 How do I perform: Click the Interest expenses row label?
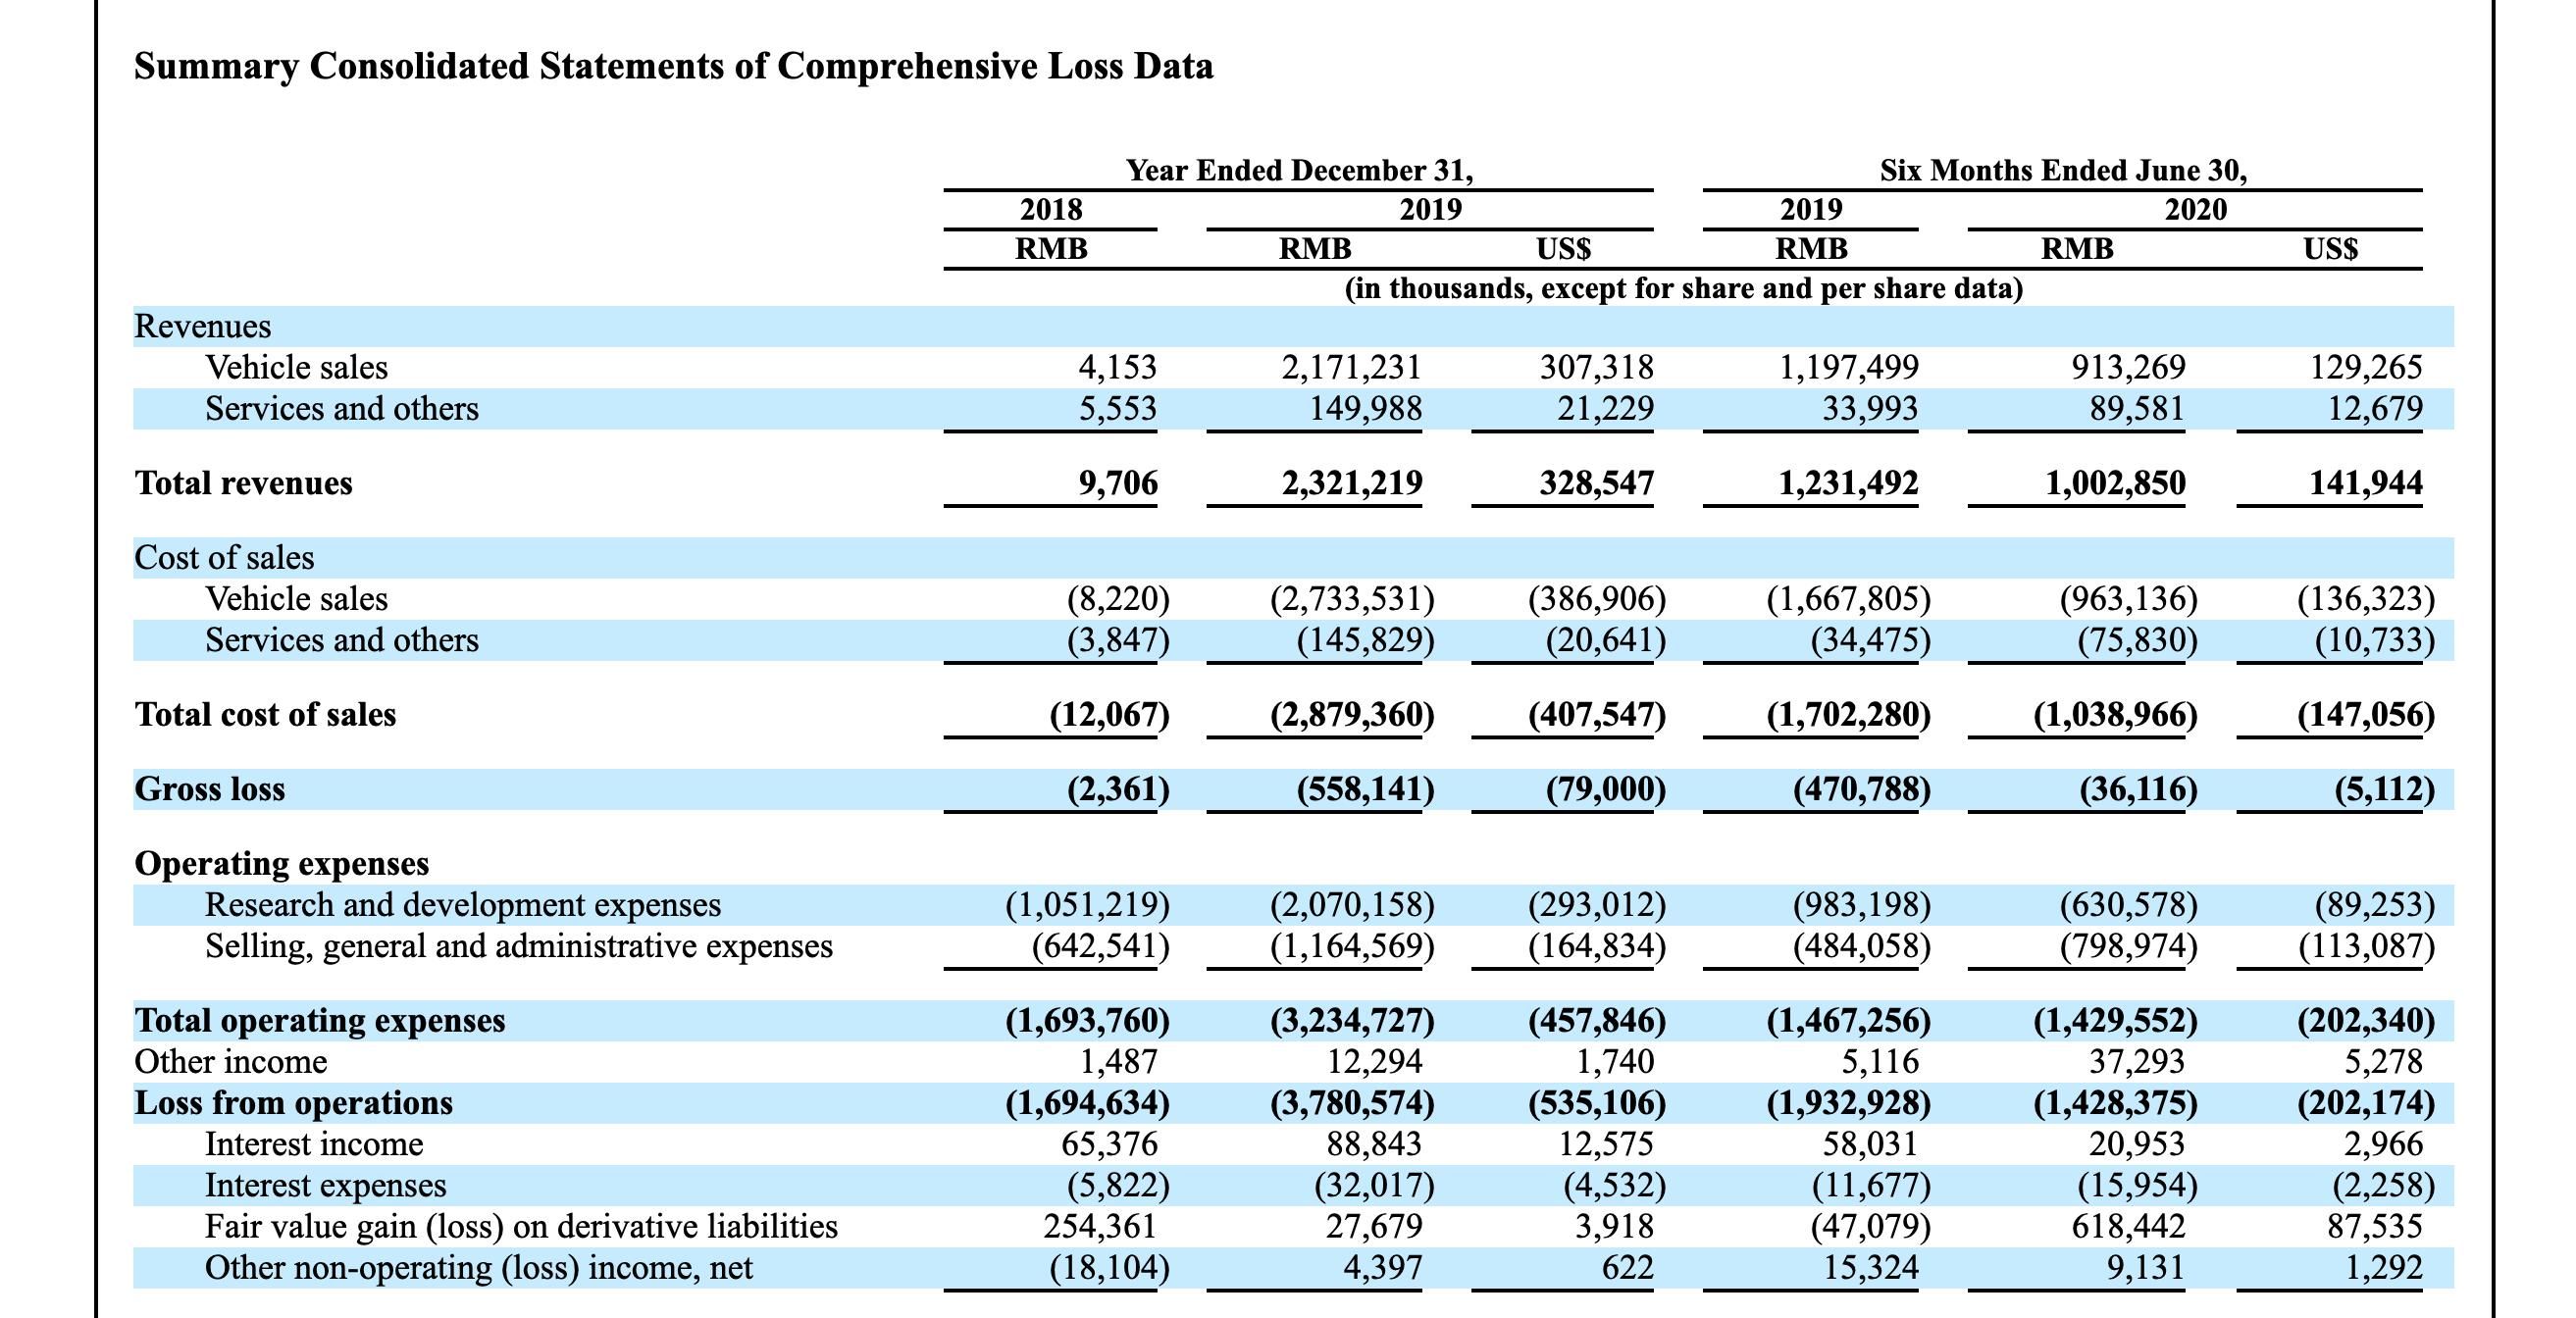(325, 1185)
